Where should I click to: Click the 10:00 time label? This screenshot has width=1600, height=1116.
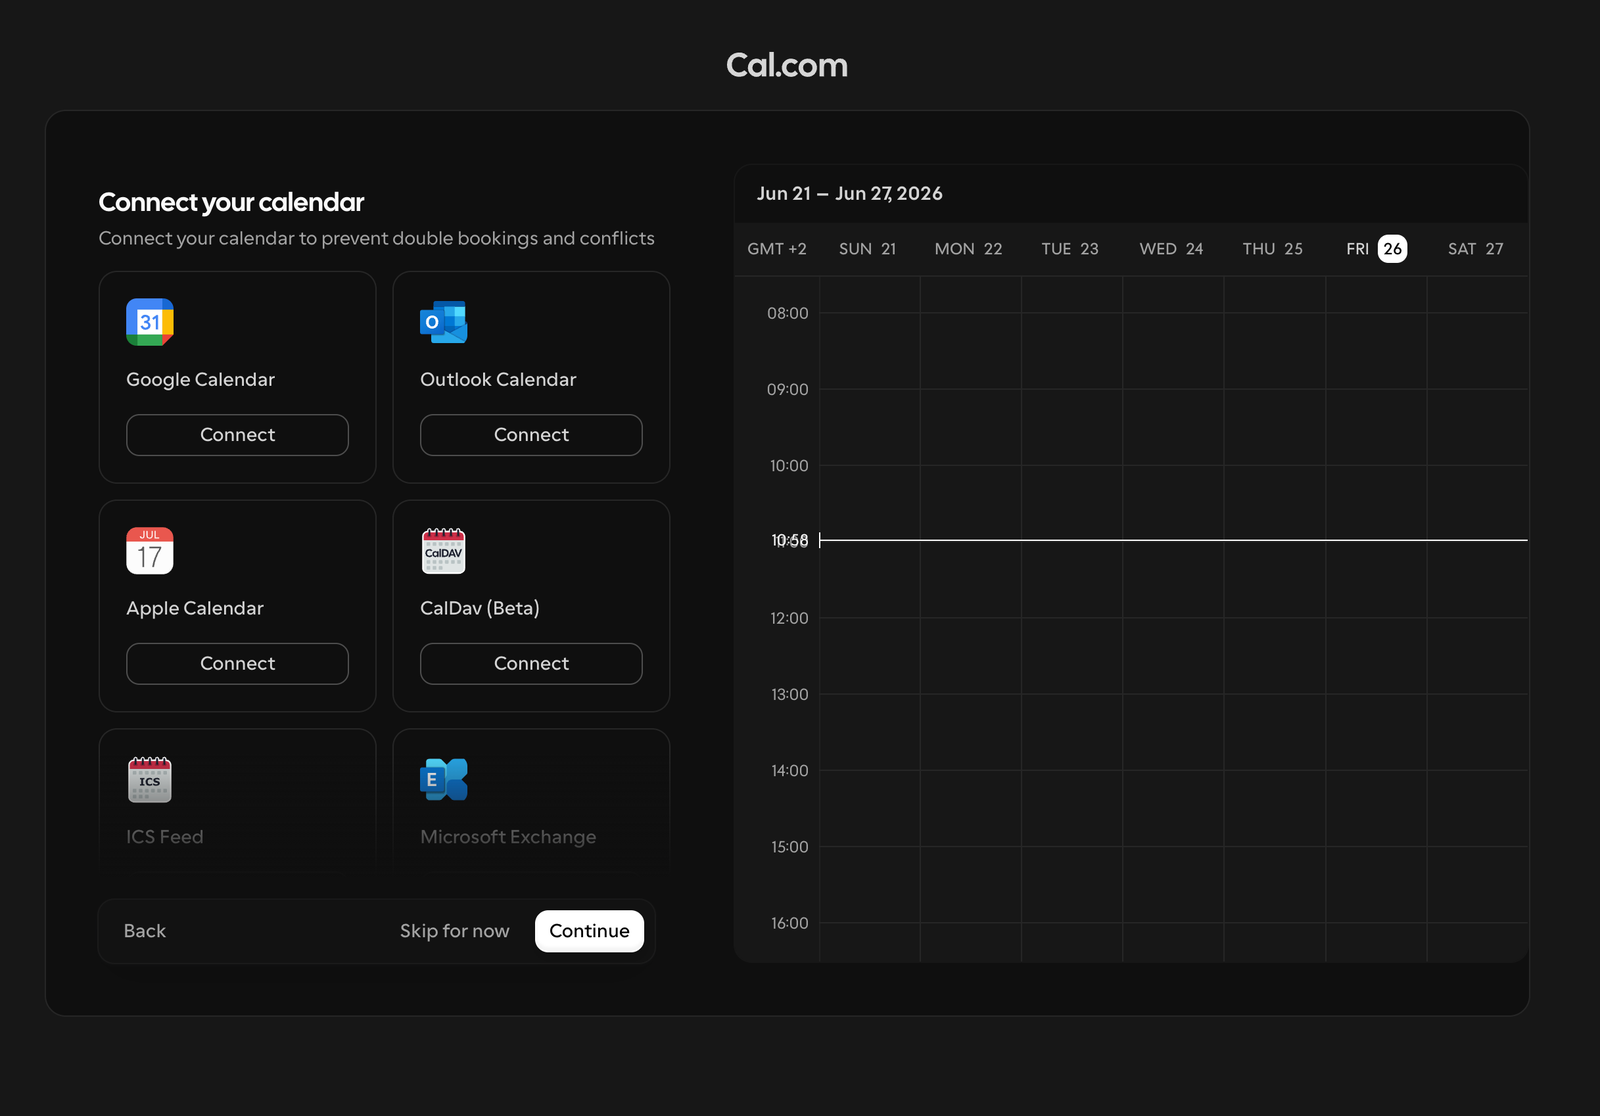click(x=789, y=466)
